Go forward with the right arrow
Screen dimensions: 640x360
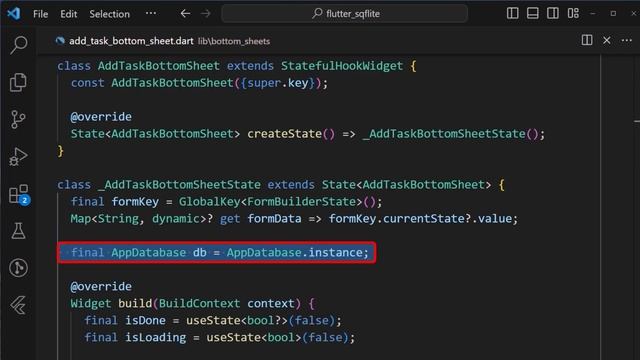point(206,13)
